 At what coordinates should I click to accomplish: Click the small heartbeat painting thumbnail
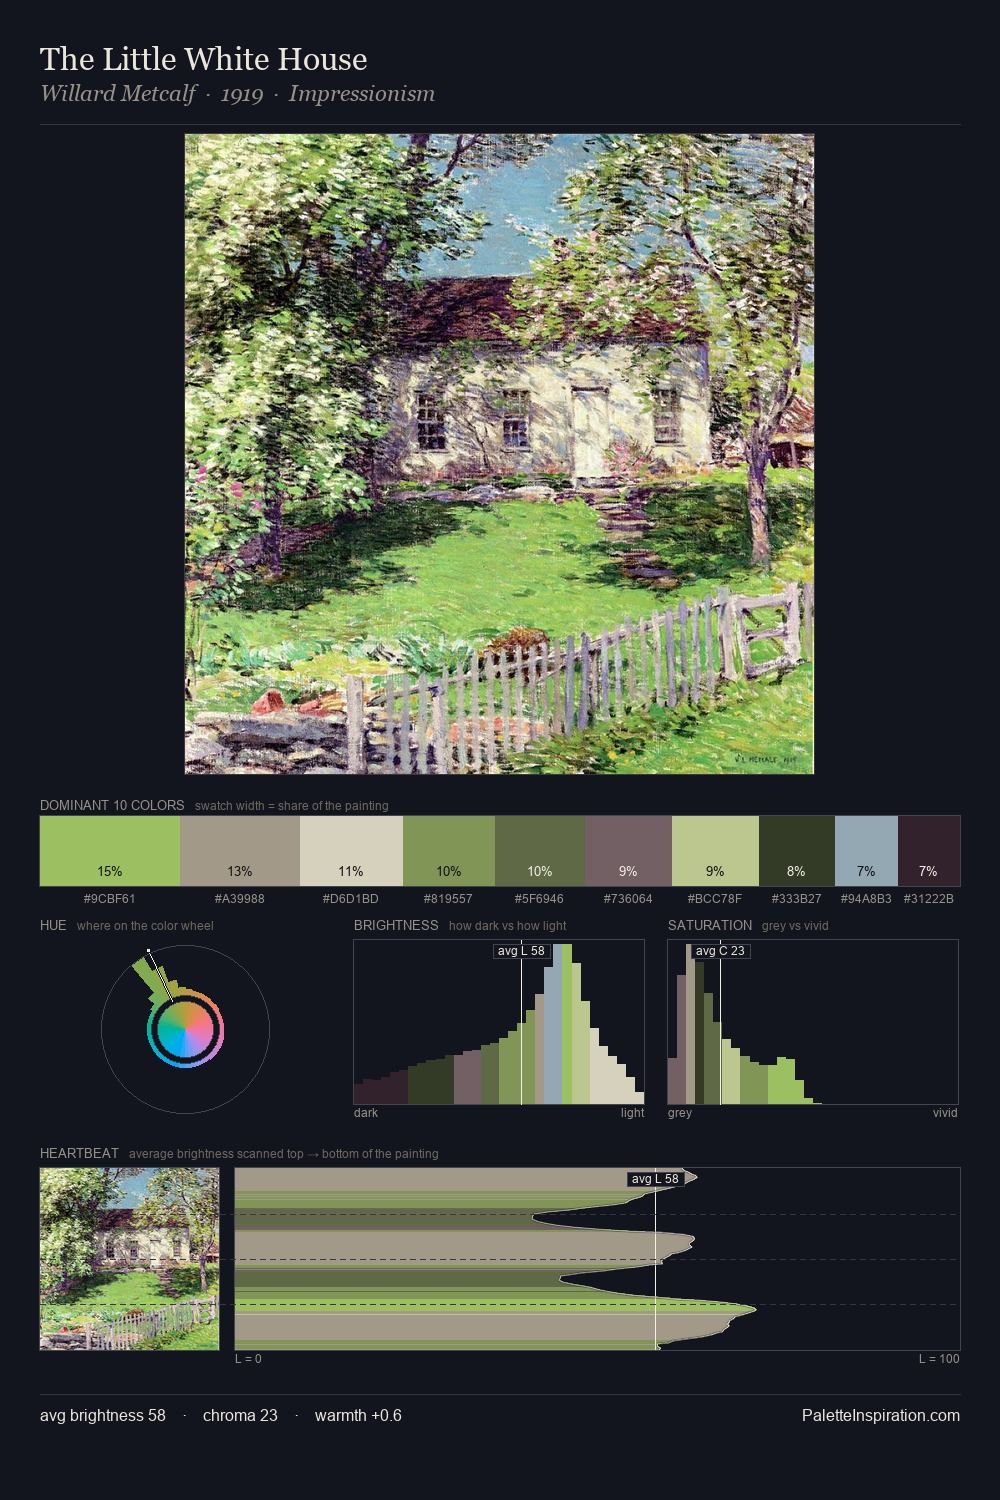pos(129,1259)
